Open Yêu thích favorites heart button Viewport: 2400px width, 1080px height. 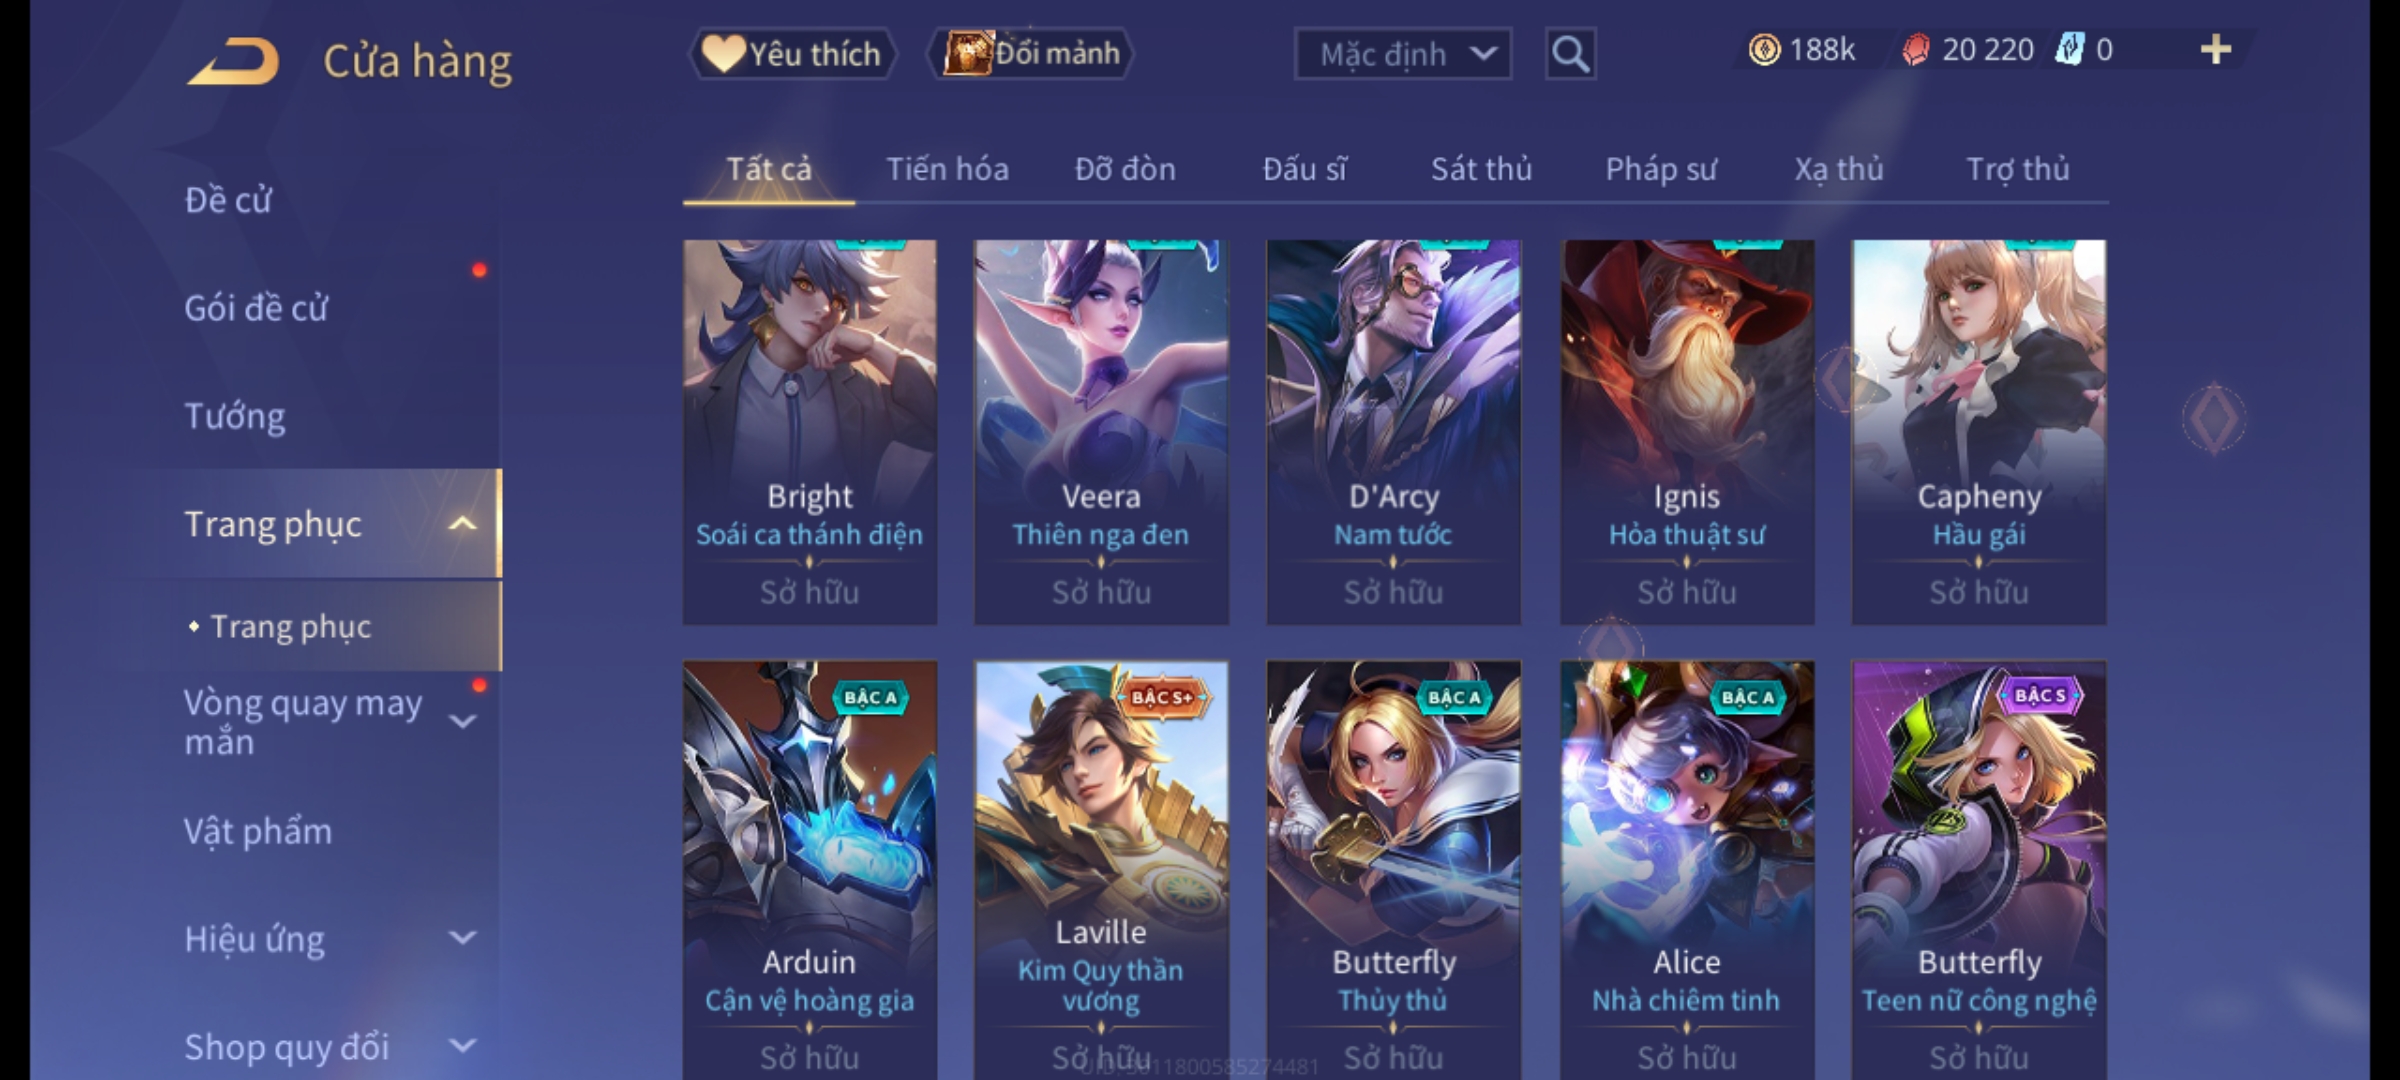[x=792, y=54]
